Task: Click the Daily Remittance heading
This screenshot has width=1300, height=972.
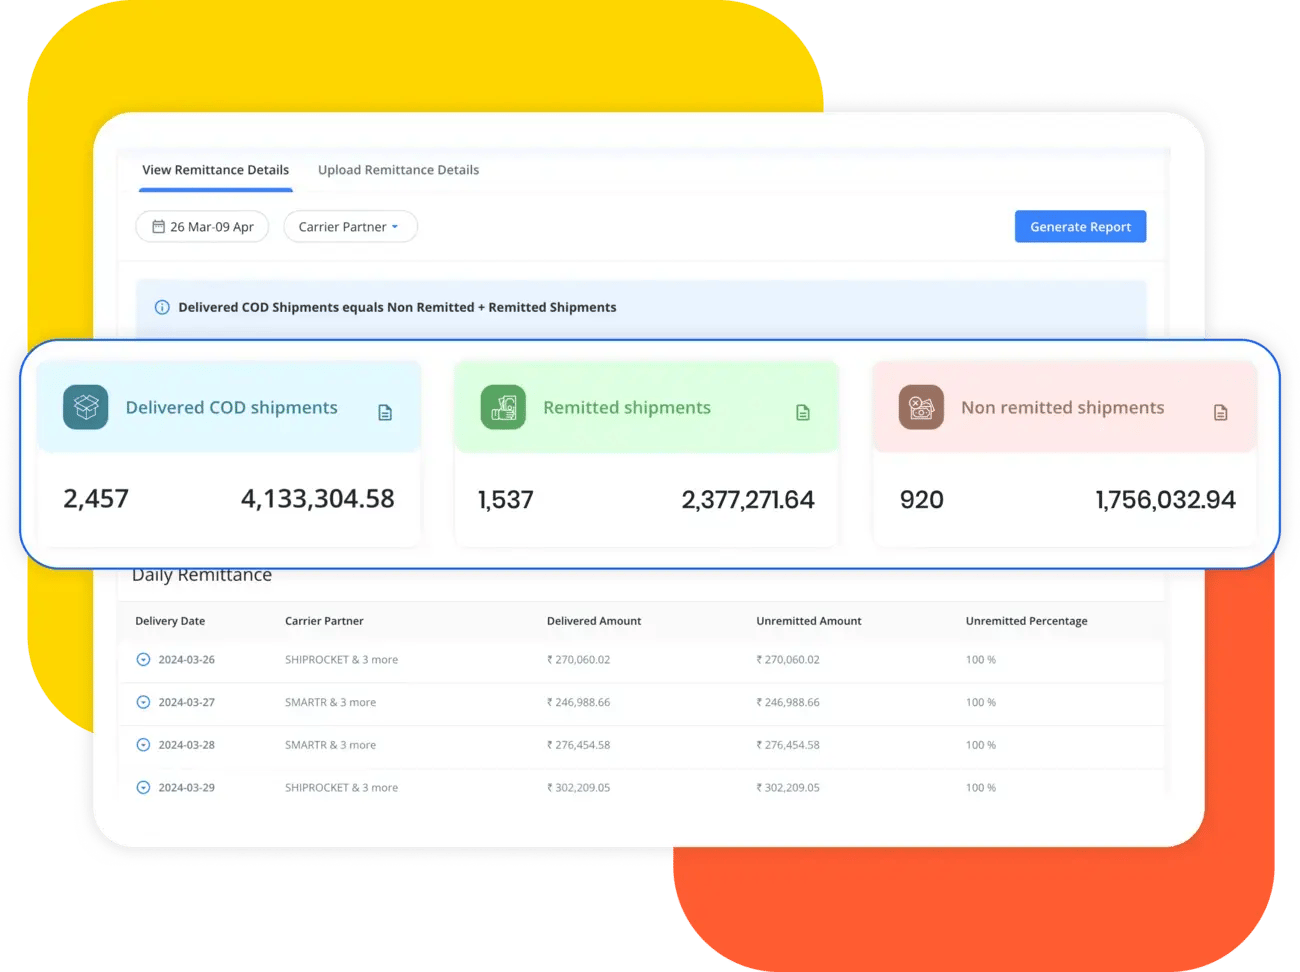Action: 202,576
